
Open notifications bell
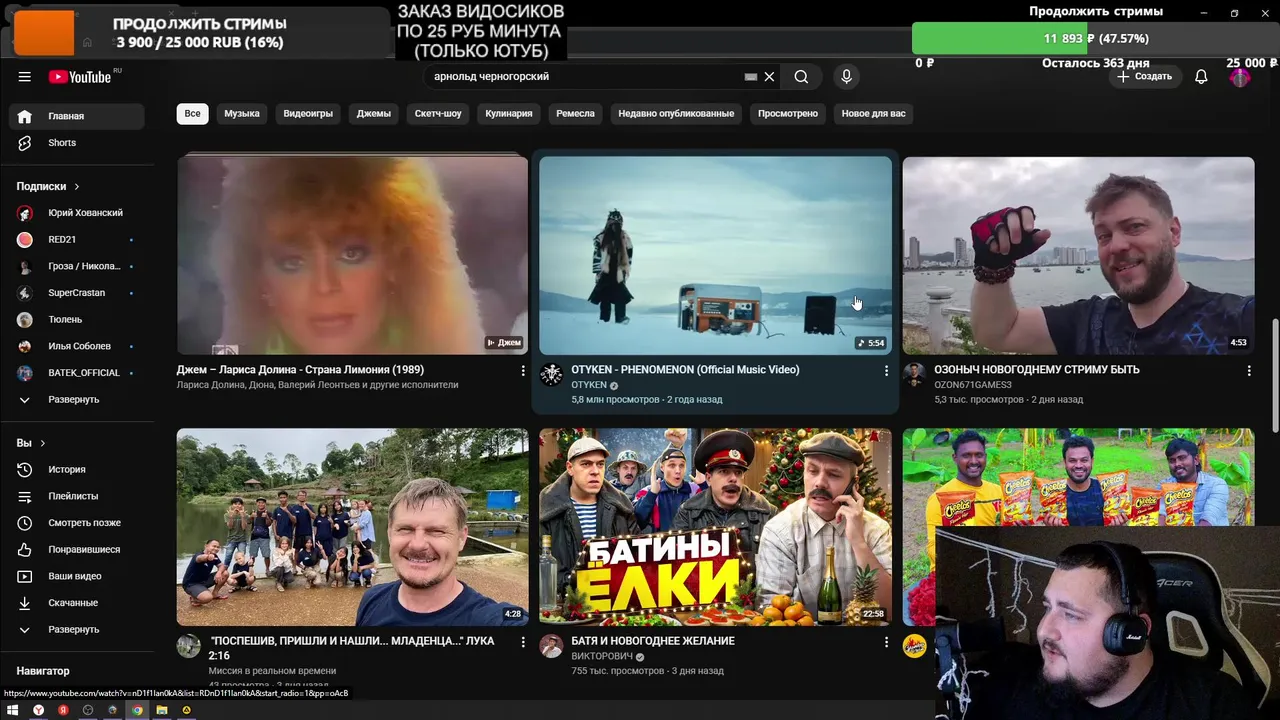[1201, 77]
